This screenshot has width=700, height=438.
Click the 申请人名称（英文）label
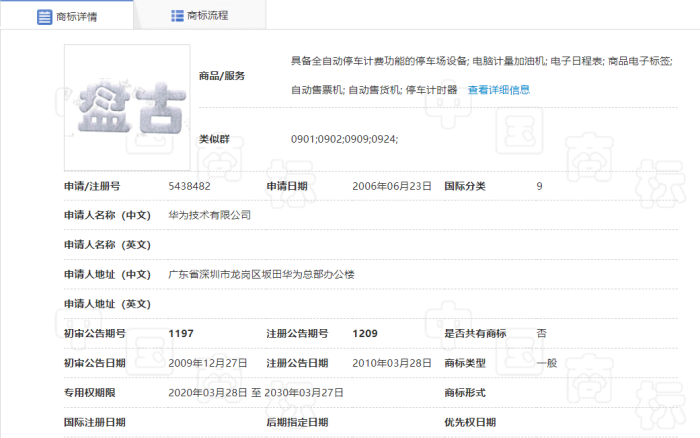click(108, 245)
